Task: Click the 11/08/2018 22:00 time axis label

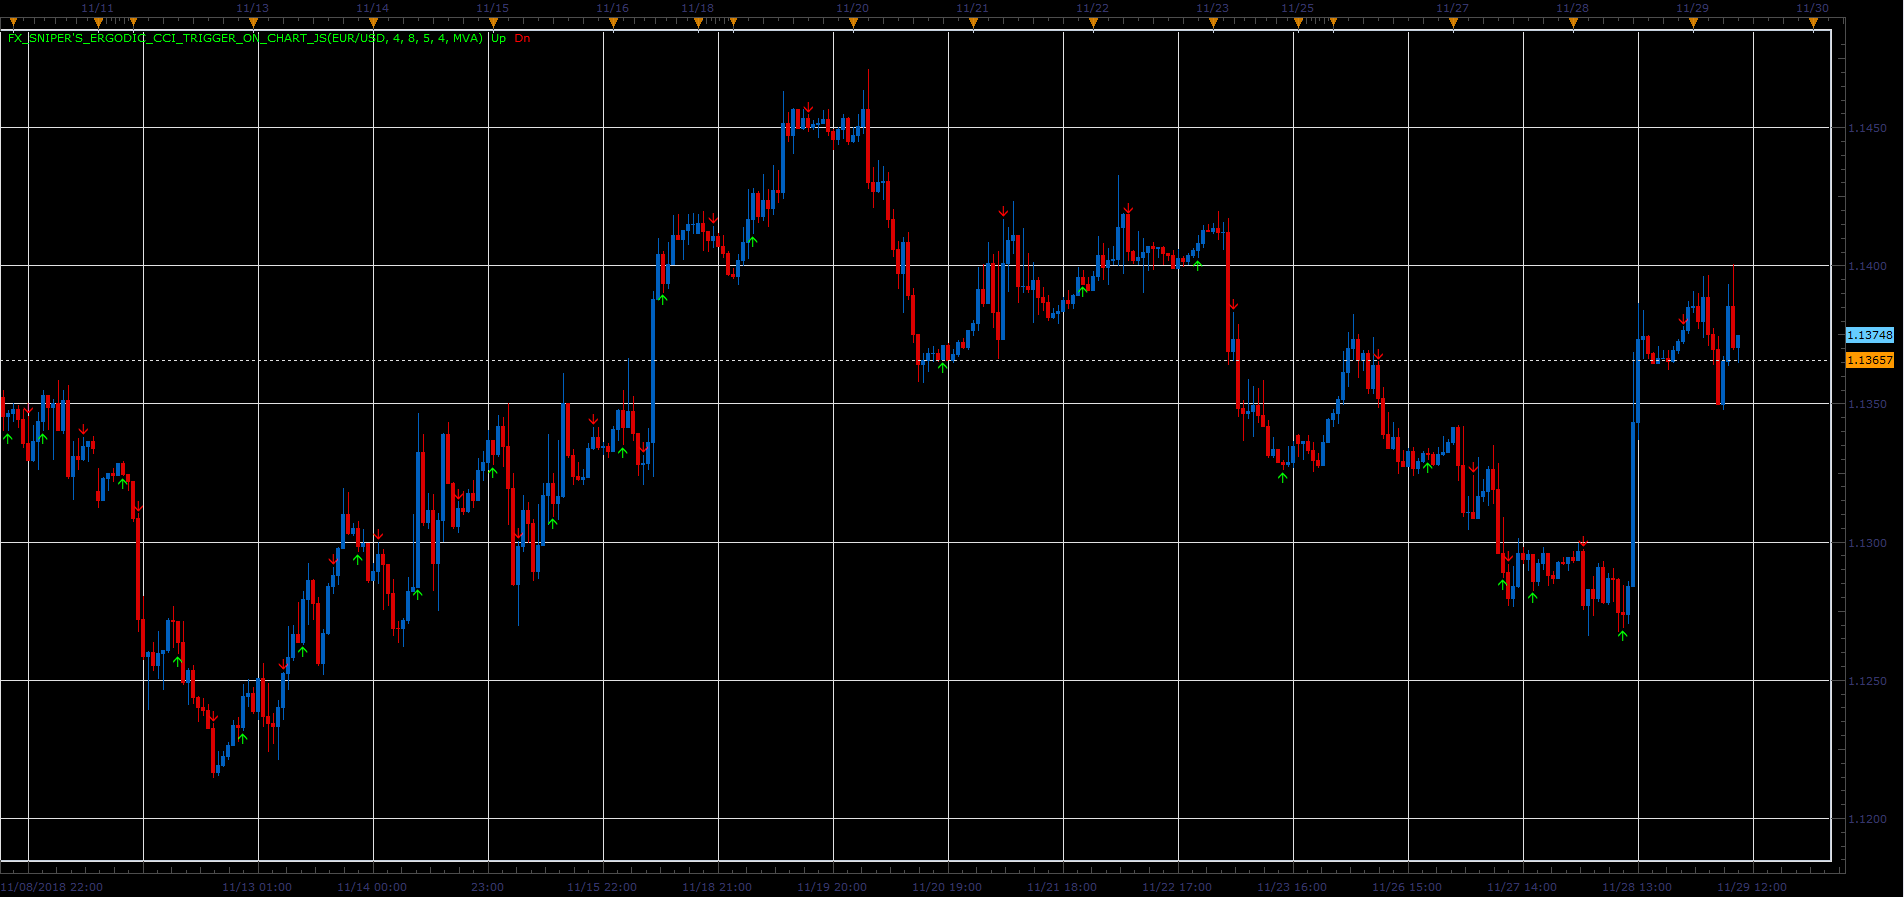Action: 52,887
